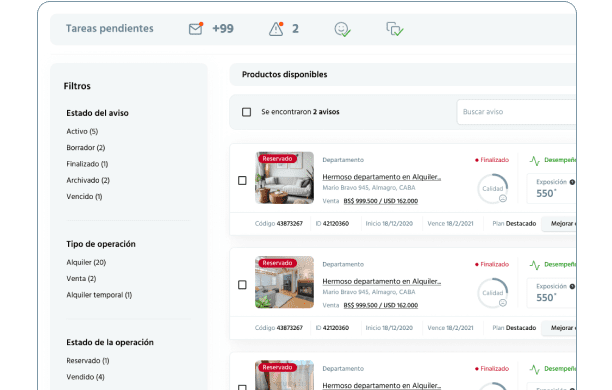
Task: Click Tareas pendientes heading
Action: click(110, 28)
